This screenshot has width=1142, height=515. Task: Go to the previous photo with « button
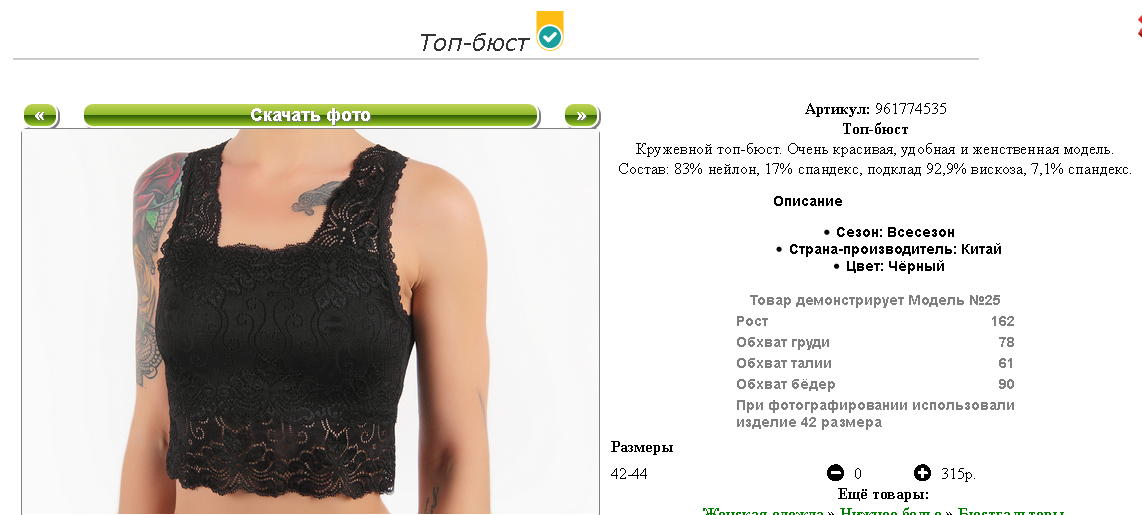coord(41,116)
